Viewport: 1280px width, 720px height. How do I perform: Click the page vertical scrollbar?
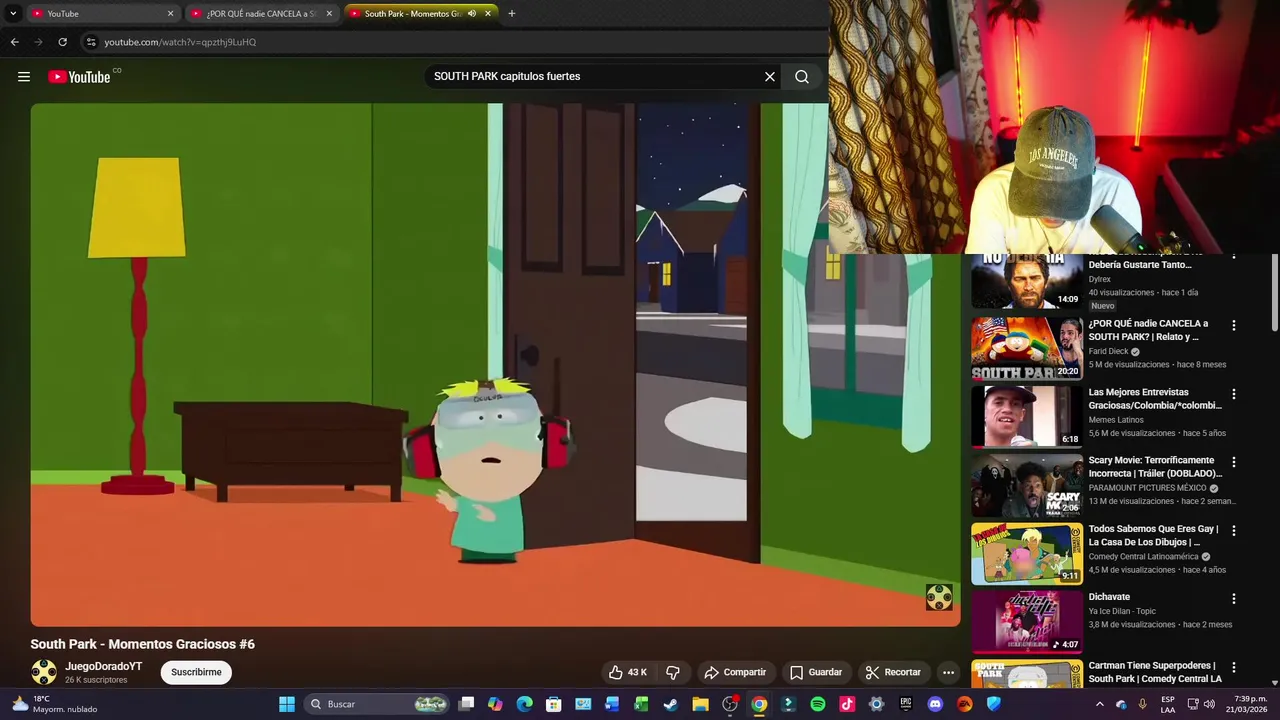click(1275, 292)
